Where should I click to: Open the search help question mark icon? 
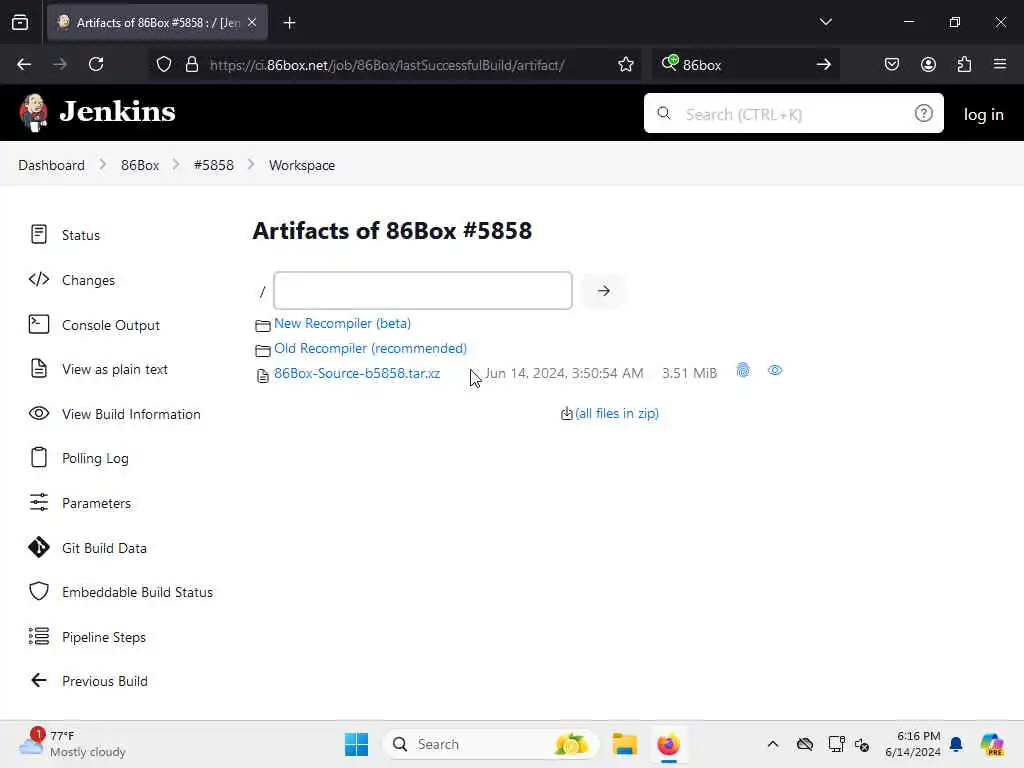tap(923, 114)
